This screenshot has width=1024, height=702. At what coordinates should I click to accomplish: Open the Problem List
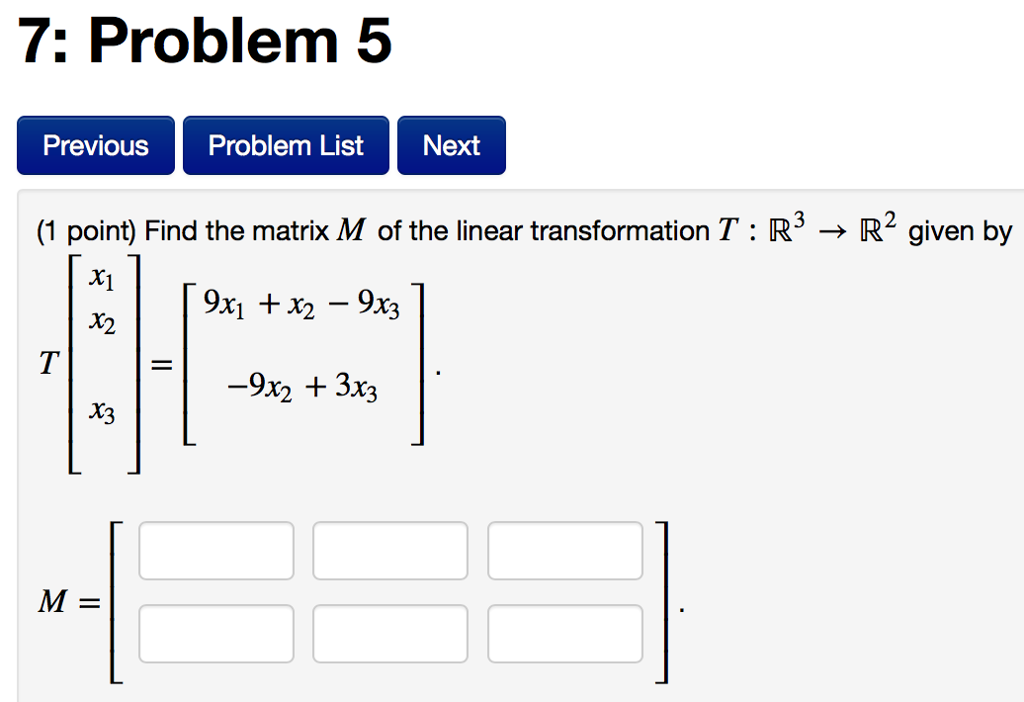pos(286,145)
